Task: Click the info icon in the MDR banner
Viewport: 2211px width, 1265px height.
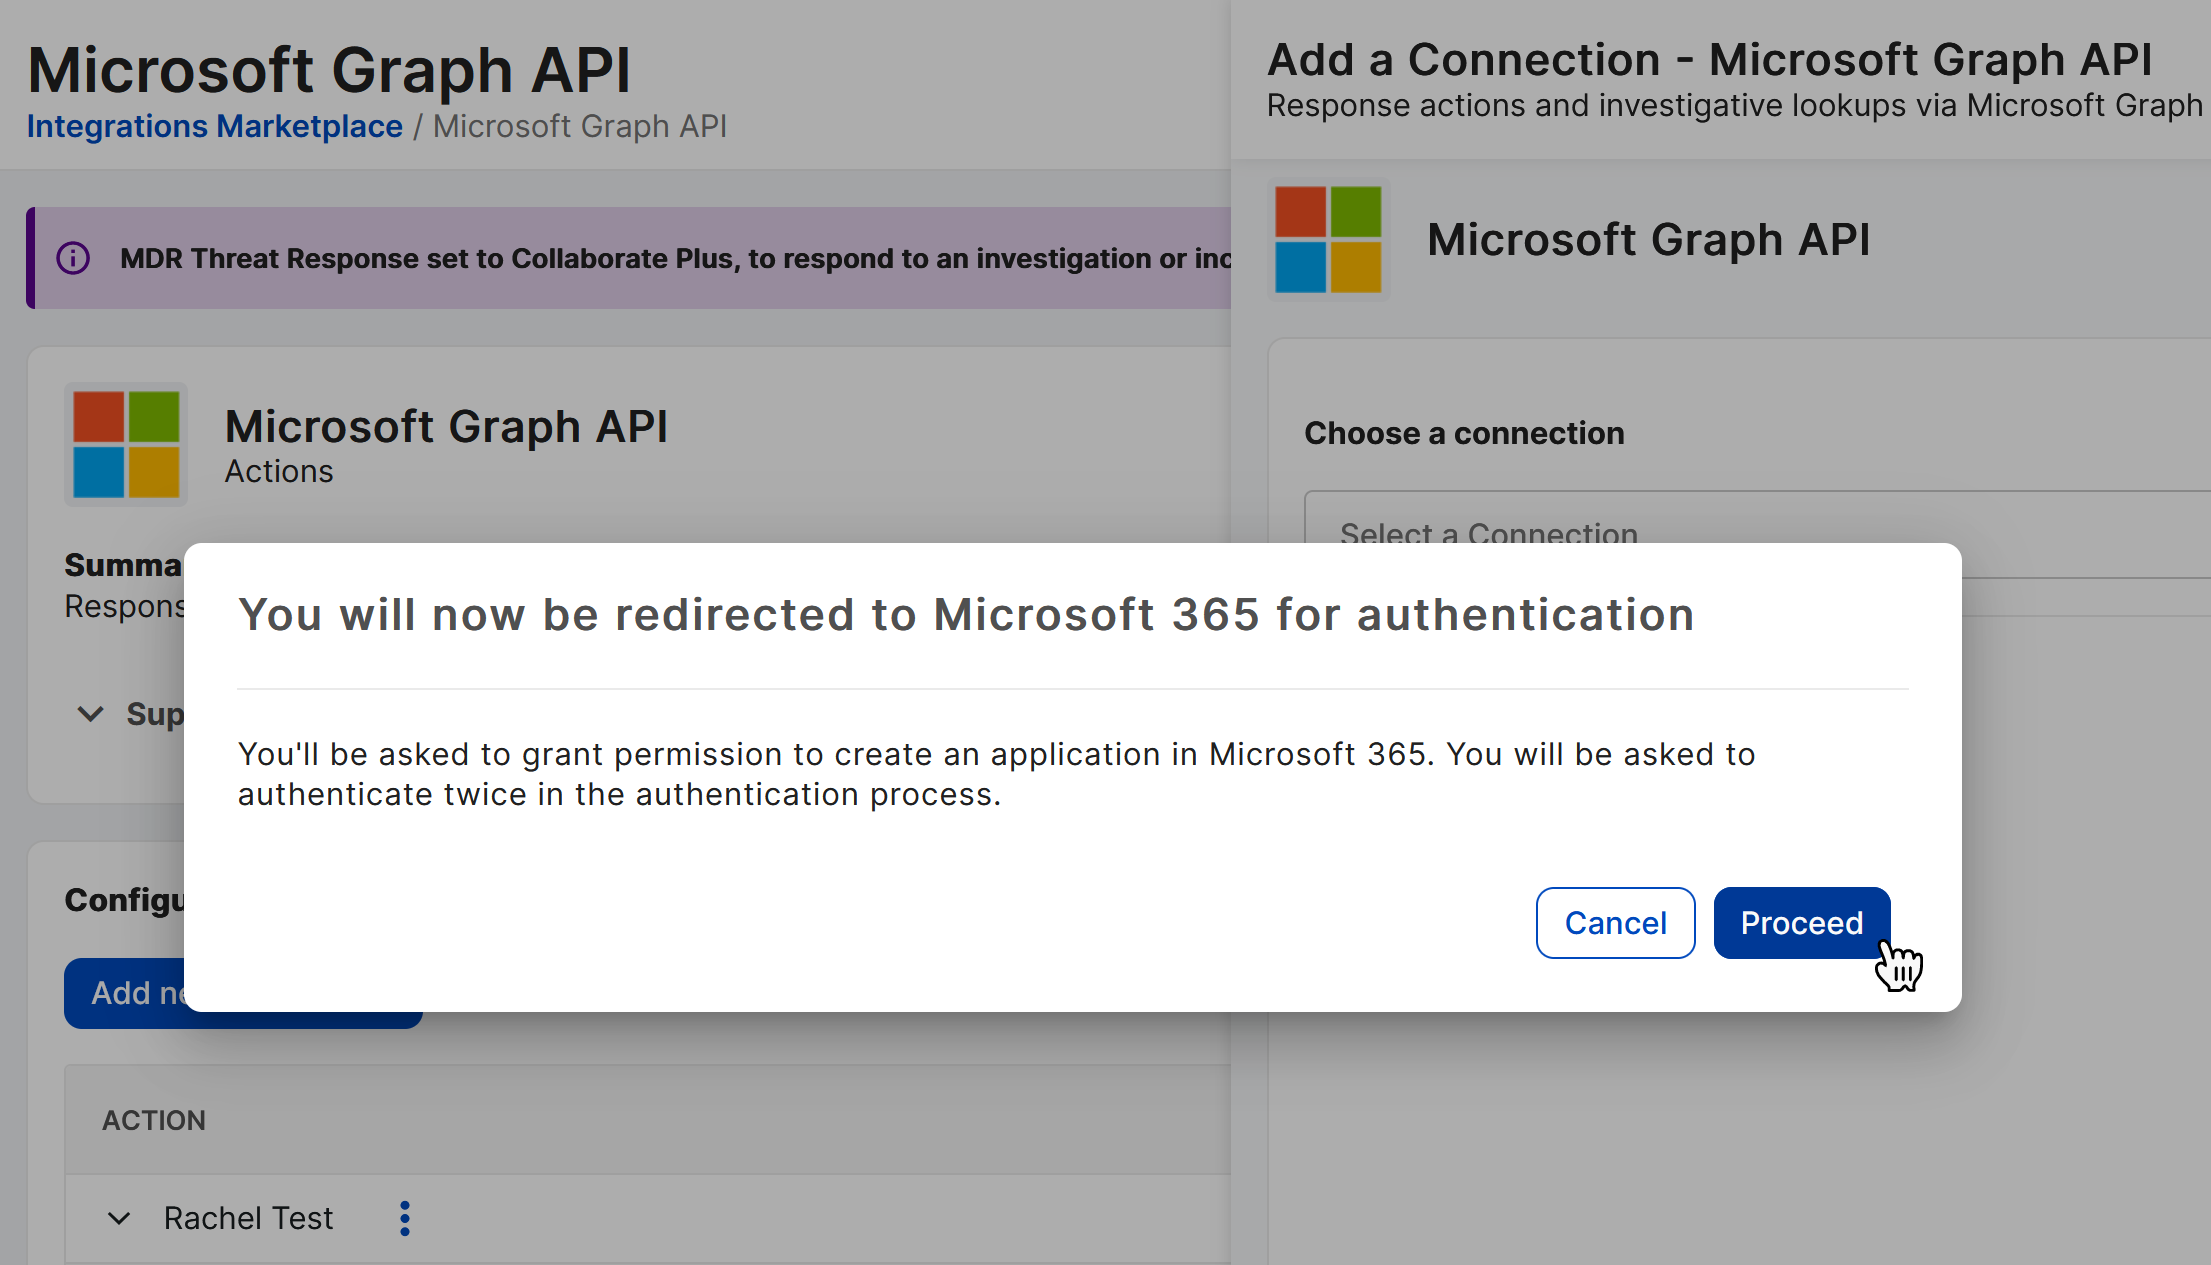Action: 73,258
